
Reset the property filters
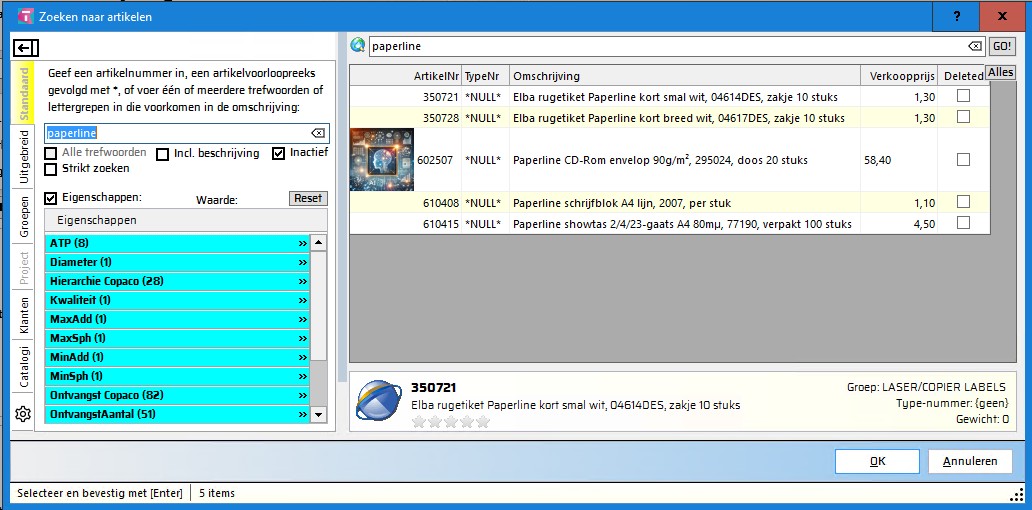(x=308, y=198)
